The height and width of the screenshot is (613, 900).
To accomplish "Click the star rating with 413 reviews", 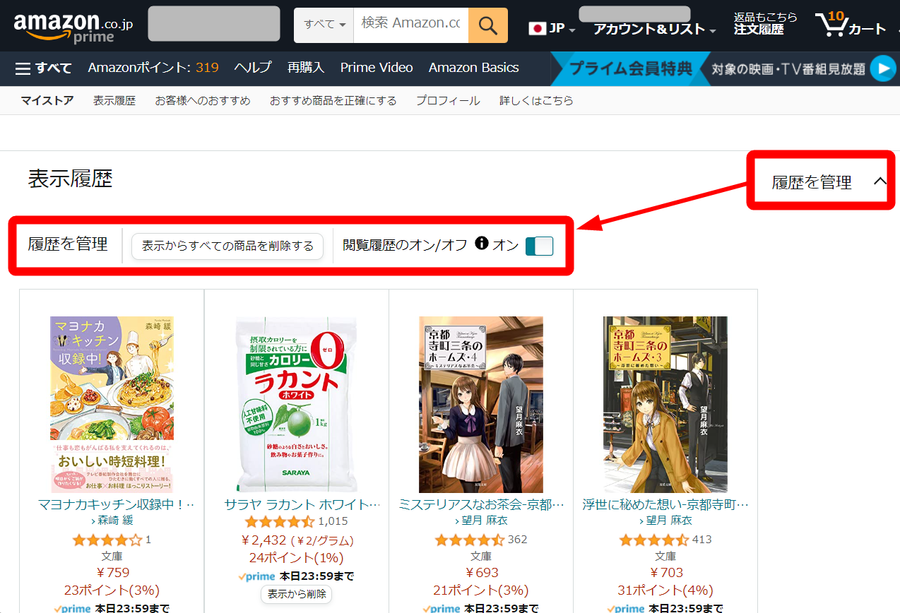I will point(654,540).
